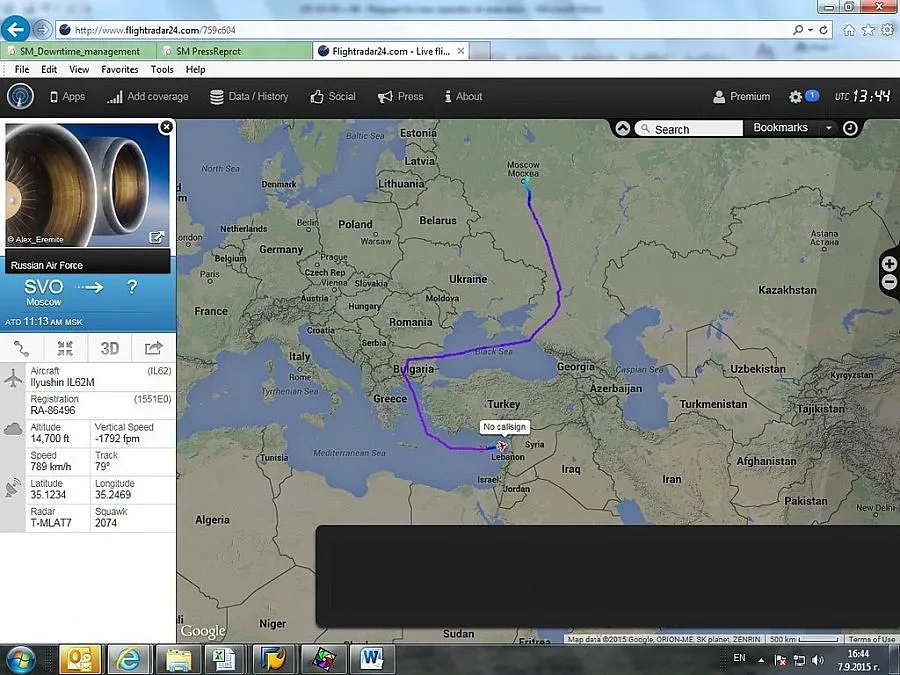Show the flight route path icon
This screenshot has width=900, height=675.
pyautogui.click(x=22, y=348)
